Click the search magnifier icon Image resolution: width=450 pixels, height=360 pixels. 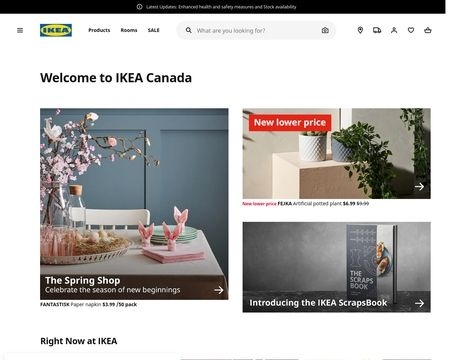(189, 30)
